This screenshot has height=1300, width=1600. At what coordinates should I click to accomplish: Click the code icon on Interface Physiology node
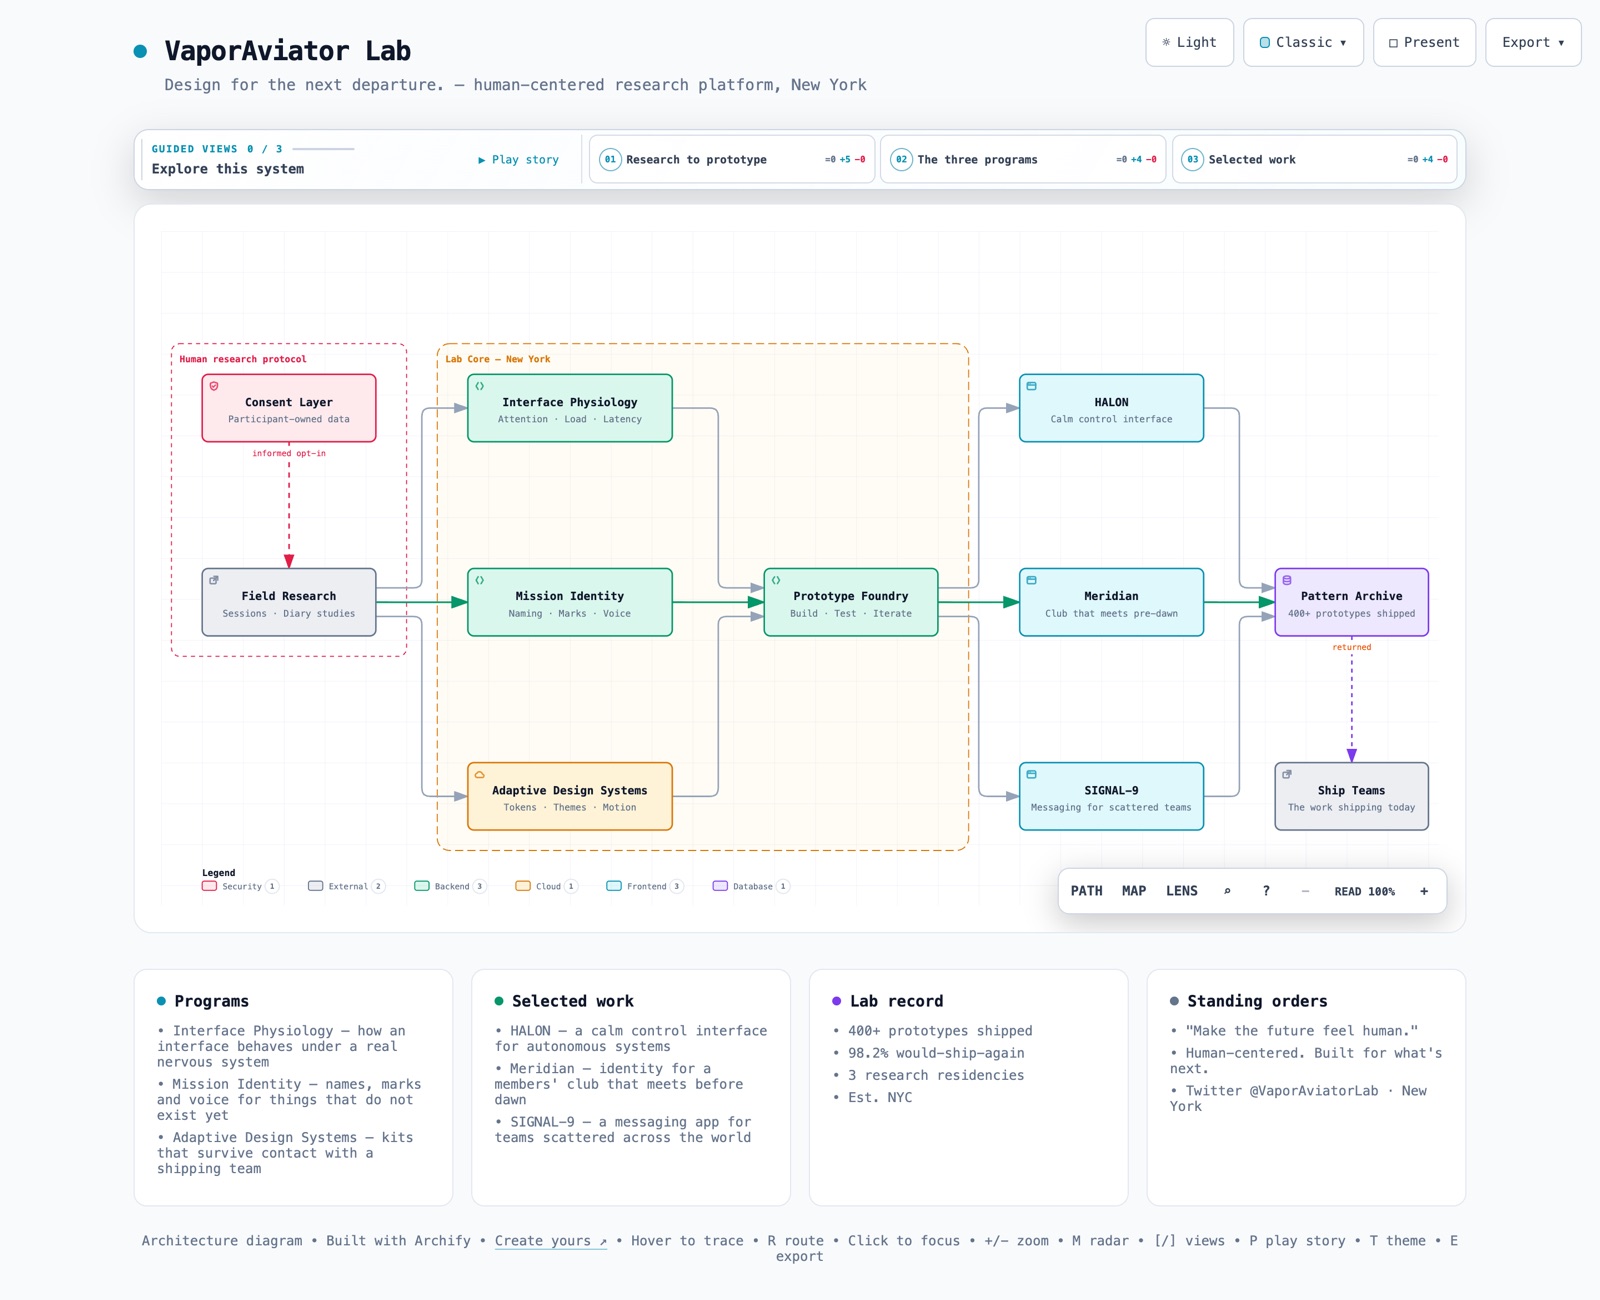pyautogui.click(x=480, y=386)
